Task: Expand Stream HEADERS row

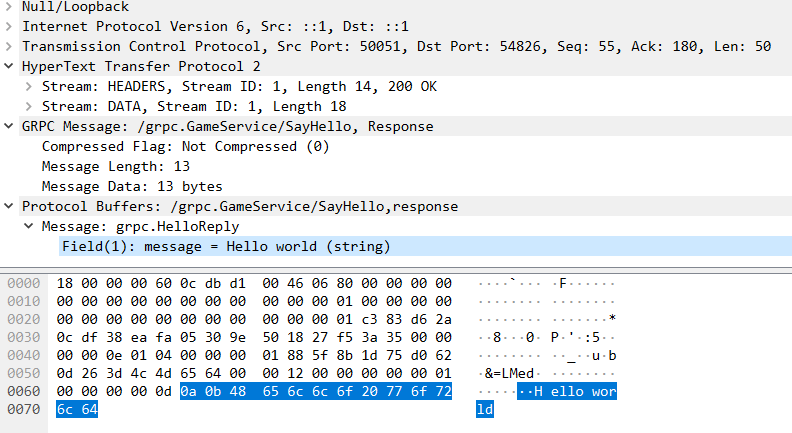Action: 29,86
